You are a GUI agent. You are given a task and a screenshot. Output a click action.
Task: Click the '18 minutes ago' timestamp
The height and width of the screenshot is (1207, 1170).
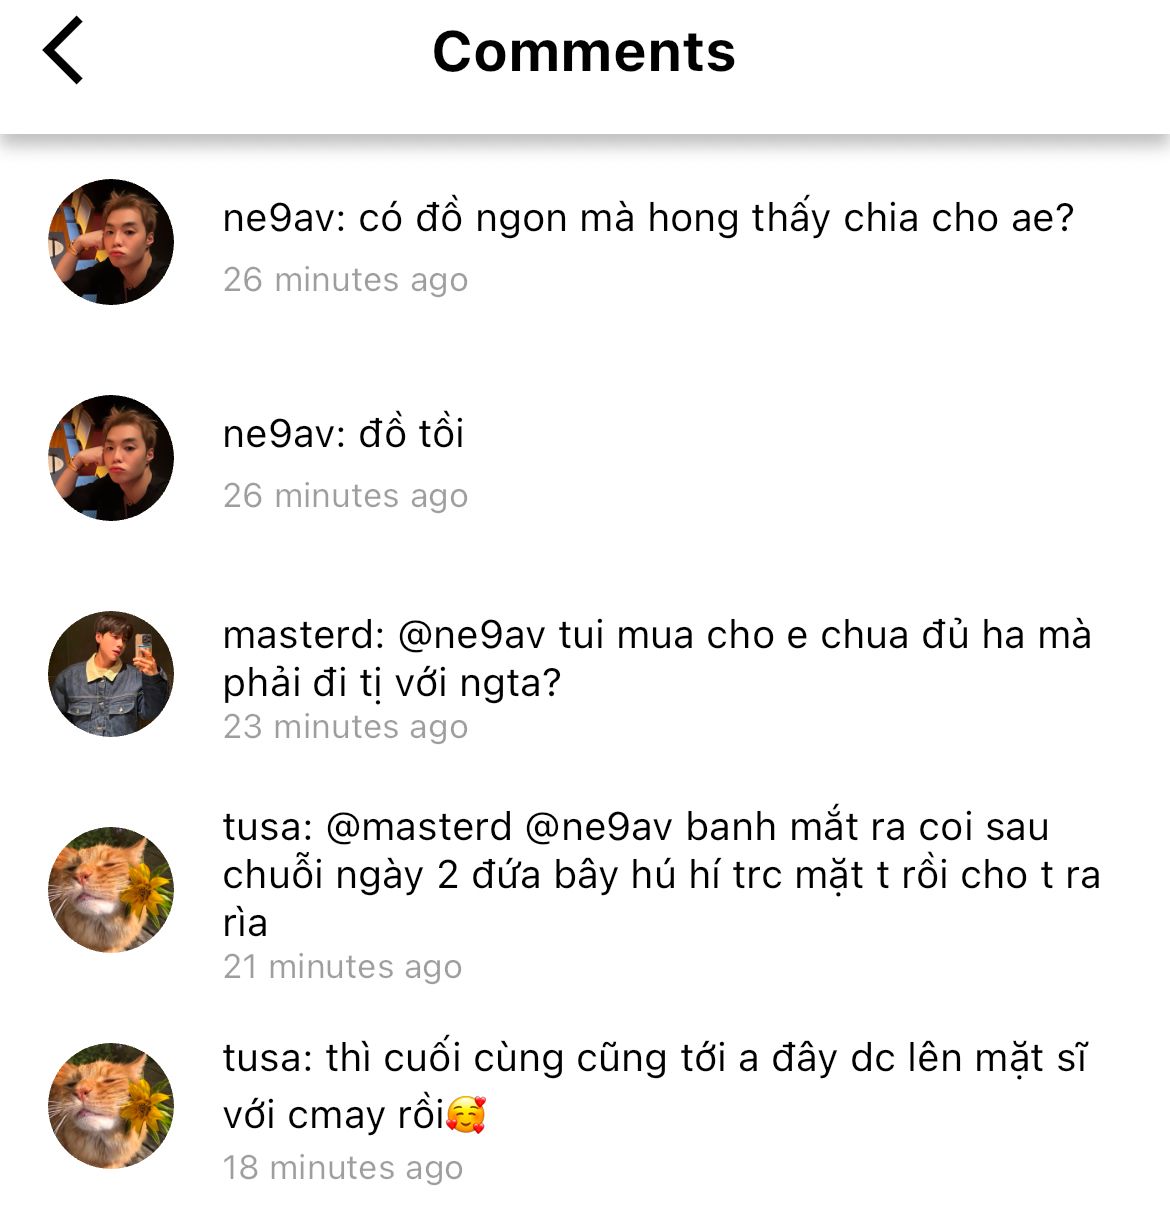[x=342, y=1168]
